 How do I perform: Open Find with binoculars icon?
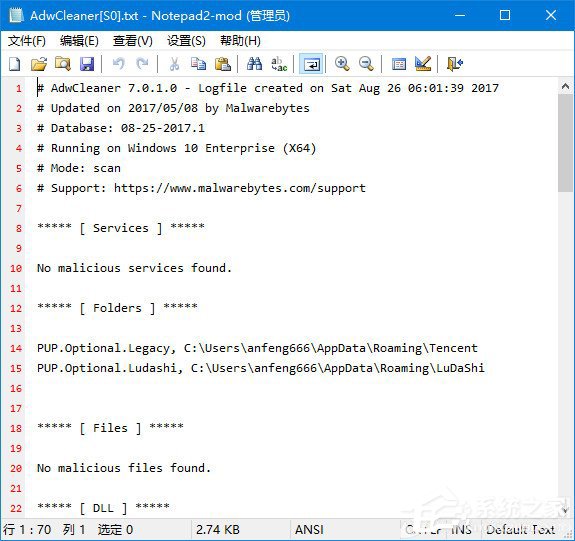point(254,64)
